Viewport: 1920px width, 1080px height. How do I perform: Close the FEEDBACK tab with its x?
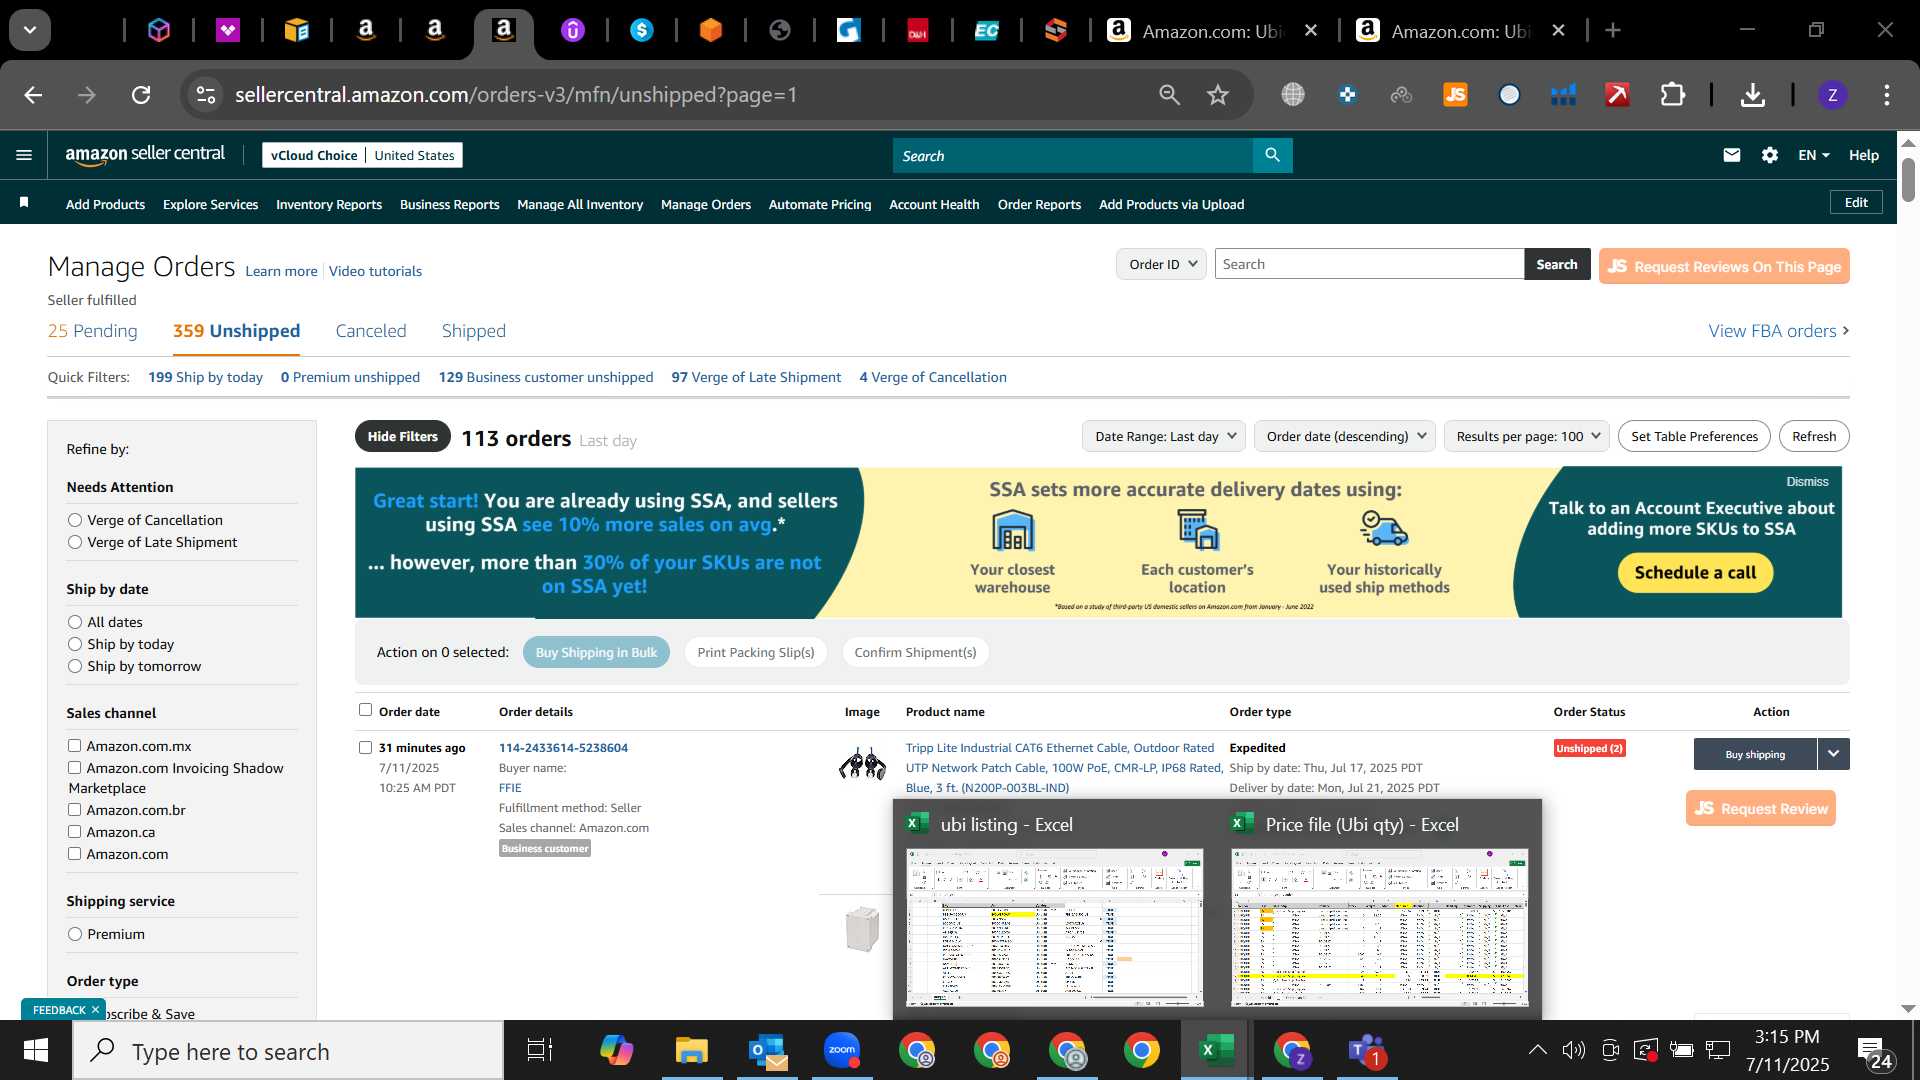(95, 1010)
